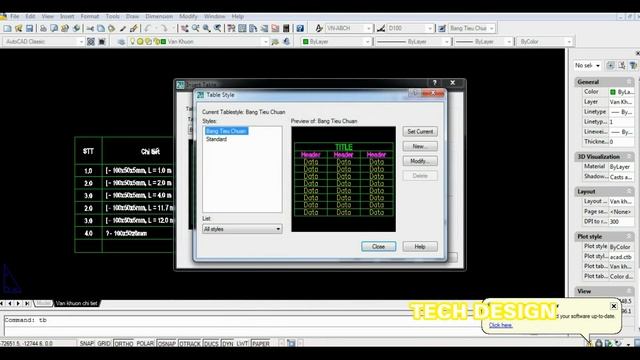Open the Format menu
640x360 pixels.
click(89, 16)
